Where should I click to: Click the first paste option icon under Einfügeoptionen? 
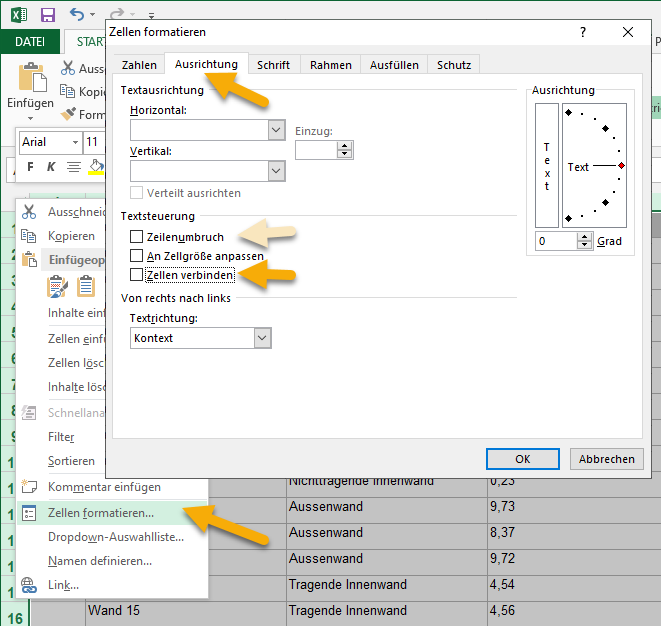(x=58, y=286)
